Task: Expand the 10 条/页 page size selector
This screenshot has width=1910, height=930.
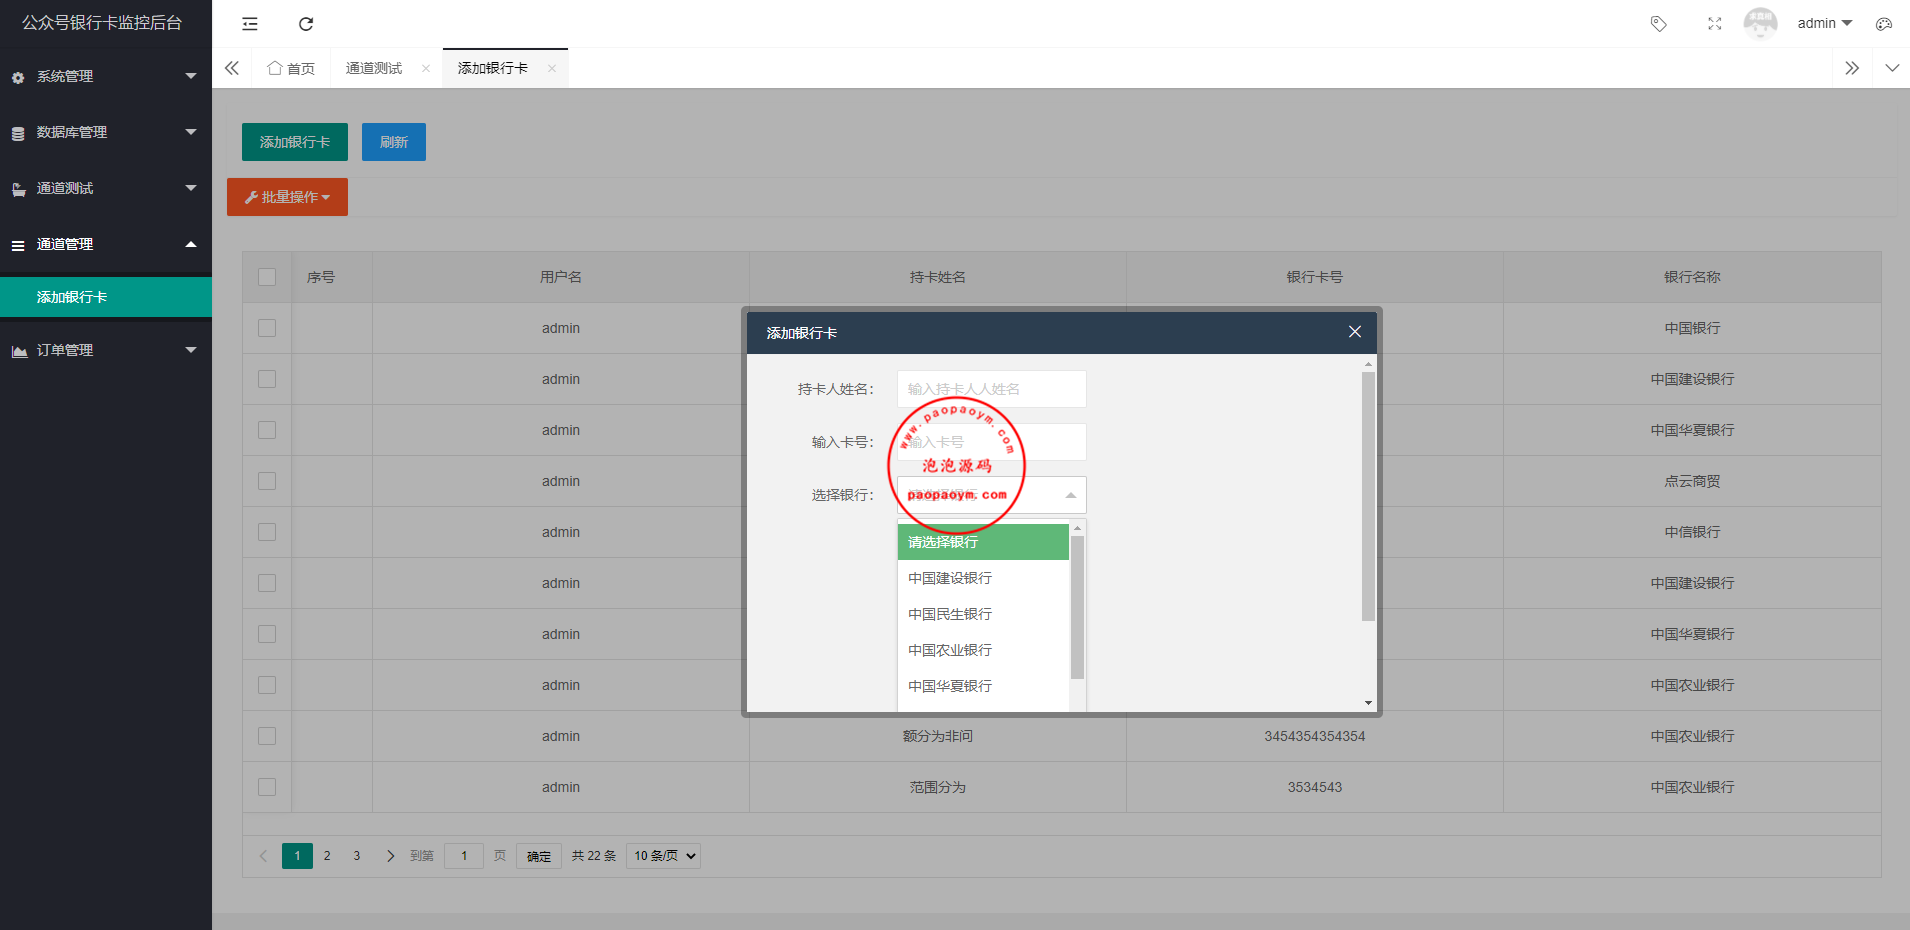Action: coord(663,856)
